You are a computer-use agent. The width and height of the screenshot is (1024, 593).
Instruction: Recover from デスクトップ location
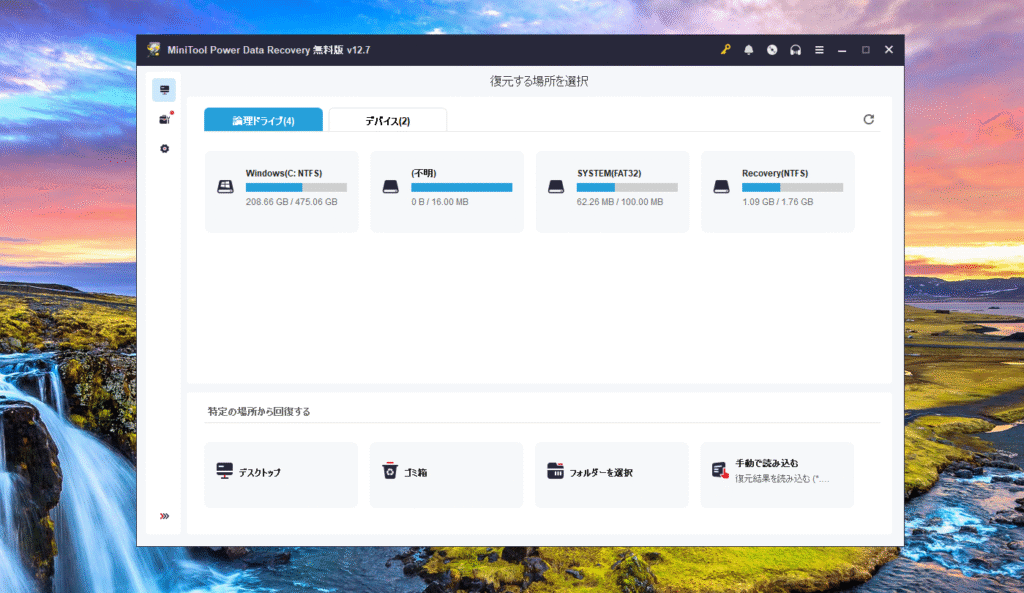tap(281, 474)
